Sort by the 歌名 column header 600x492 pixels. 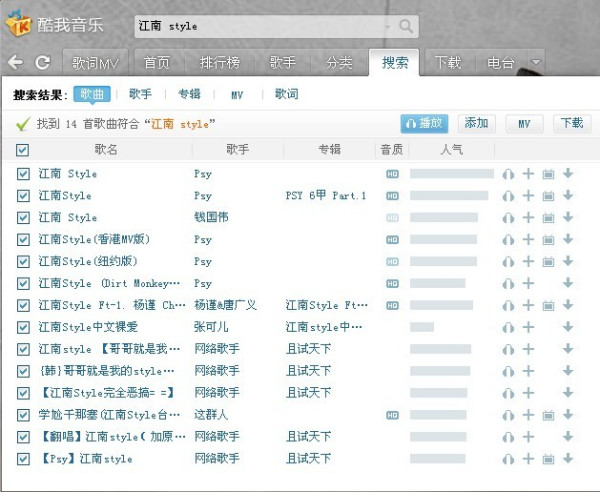[x=106, y=149]
